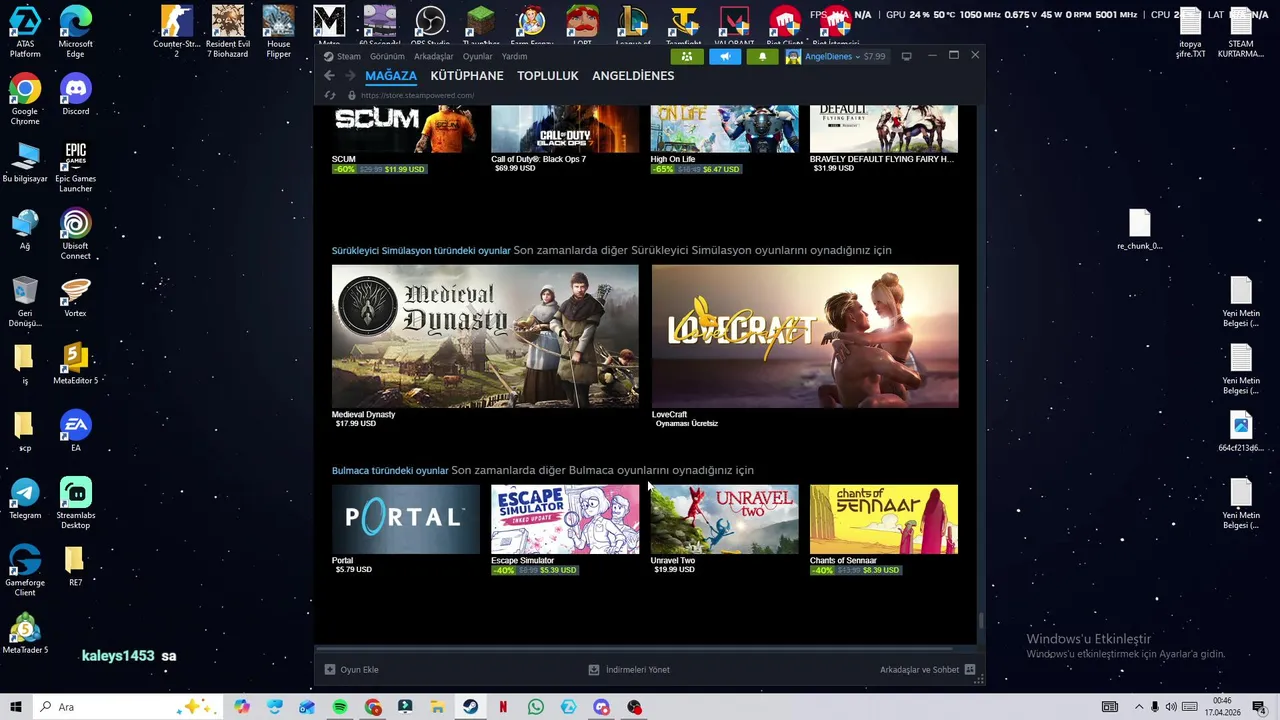The height and width of the screenshot is (720, 1280).
Task: Click the İndirmeleri Yönet label
Action: pos(638,670)
